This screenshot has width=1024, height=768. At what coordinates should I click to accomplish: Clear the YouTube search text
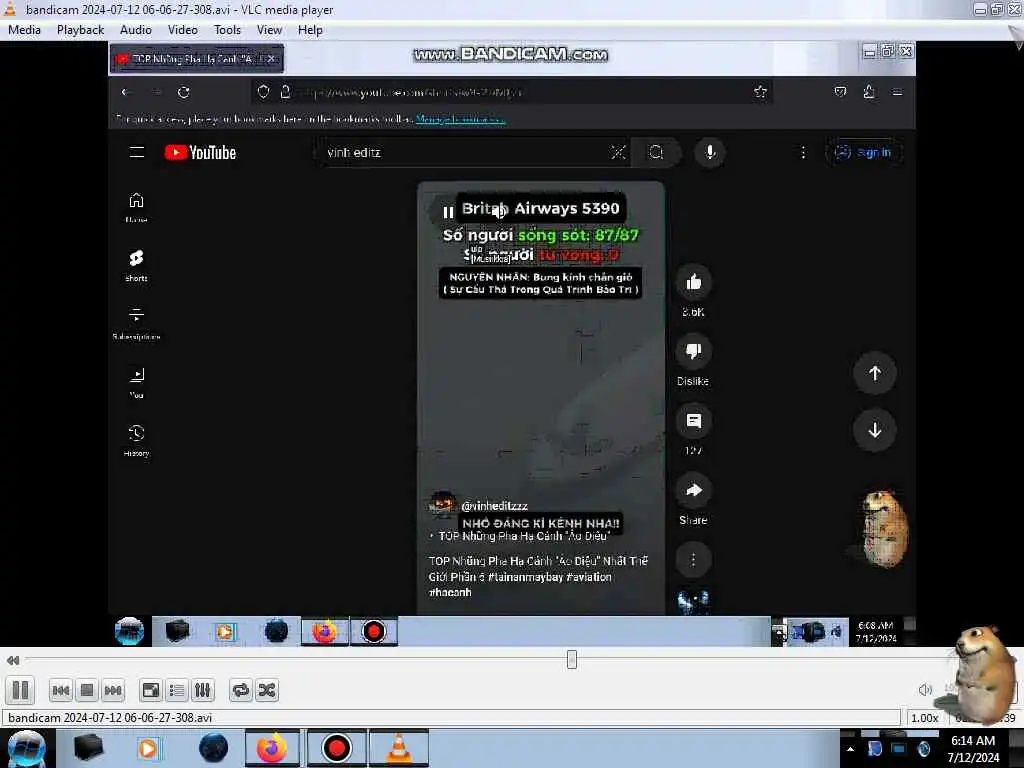click(618, 152)
